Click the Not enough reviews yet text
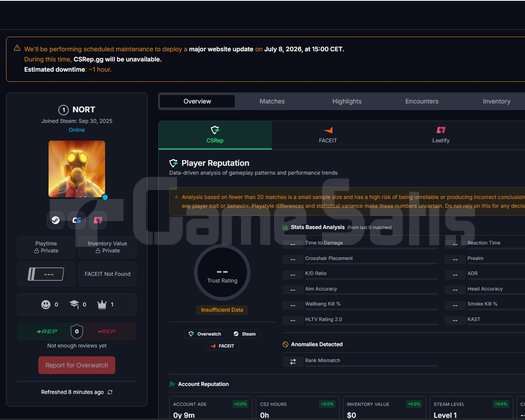Image resolution: width=525 pixels, height=420 pixels. [77, 346]
